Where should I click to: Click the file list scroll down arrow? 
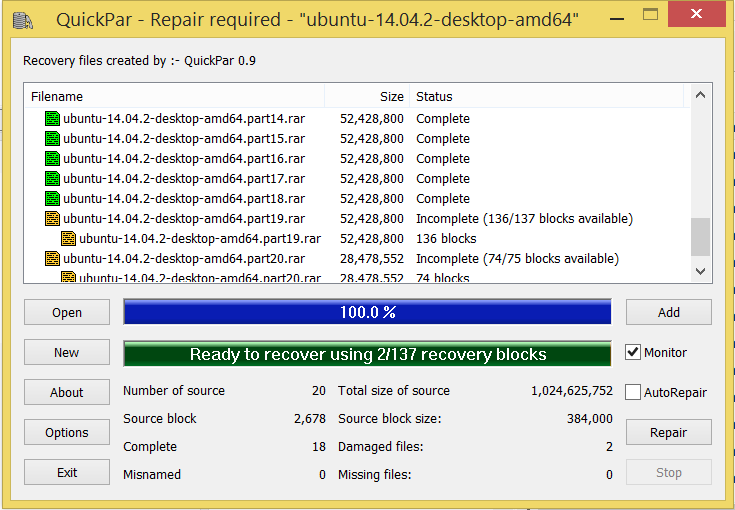[701, 271]
